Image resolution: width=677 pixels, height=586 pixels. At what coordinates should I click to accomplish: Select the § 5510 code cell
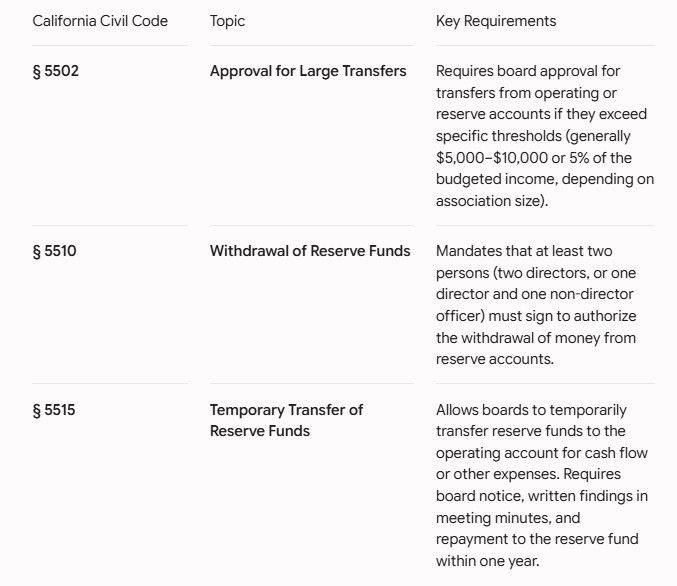(54, 251)
